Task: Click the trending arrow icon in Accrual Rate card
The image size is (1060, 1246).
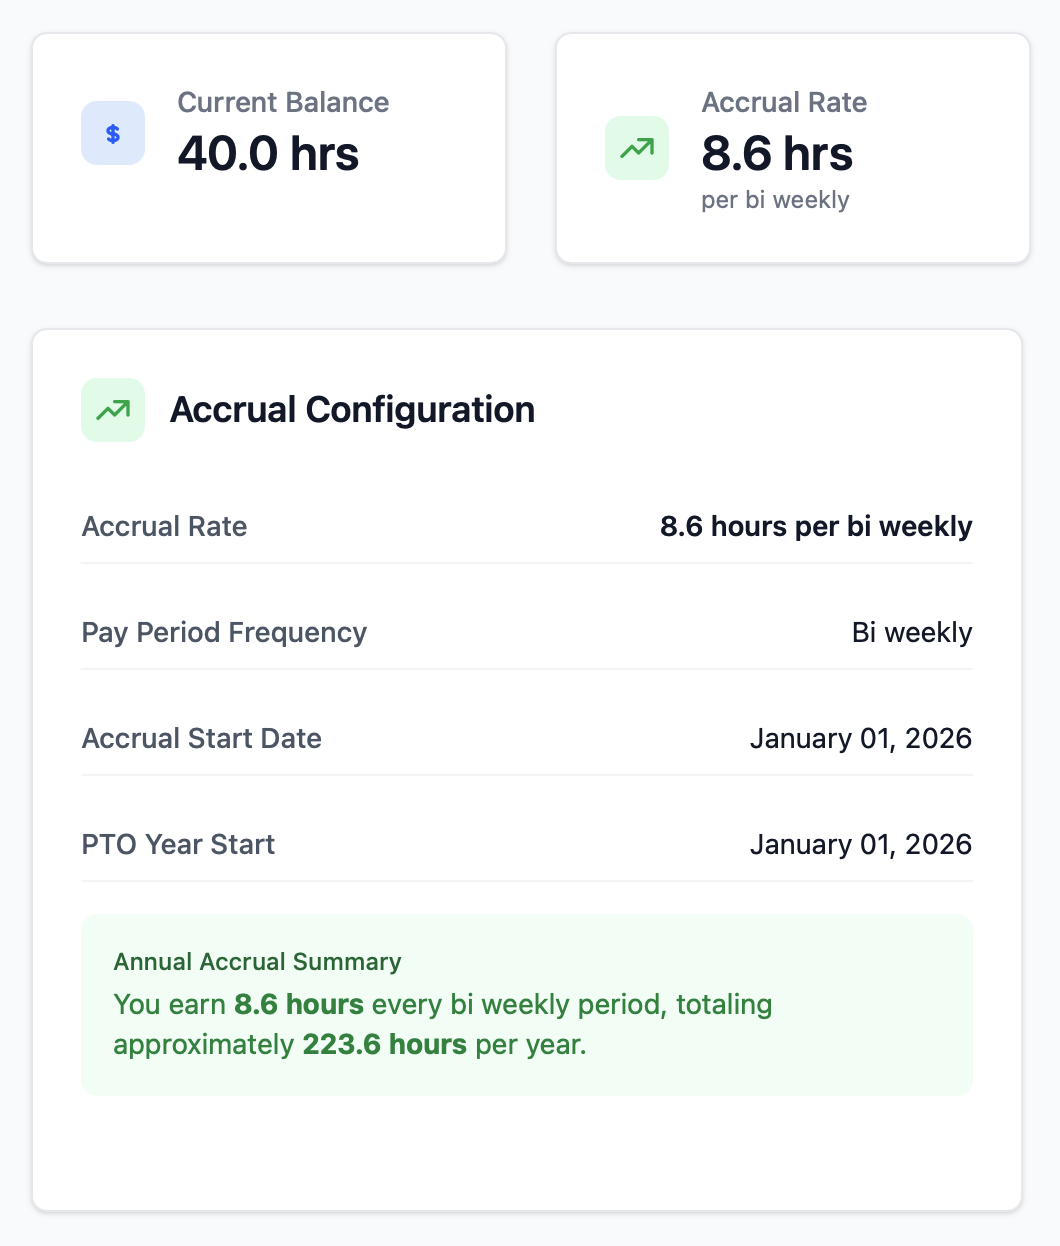Action: tap(637, 148)
